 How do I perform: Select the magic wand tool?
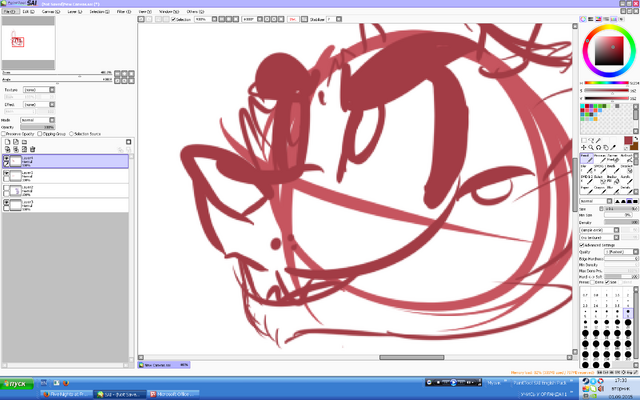point(598,140)
